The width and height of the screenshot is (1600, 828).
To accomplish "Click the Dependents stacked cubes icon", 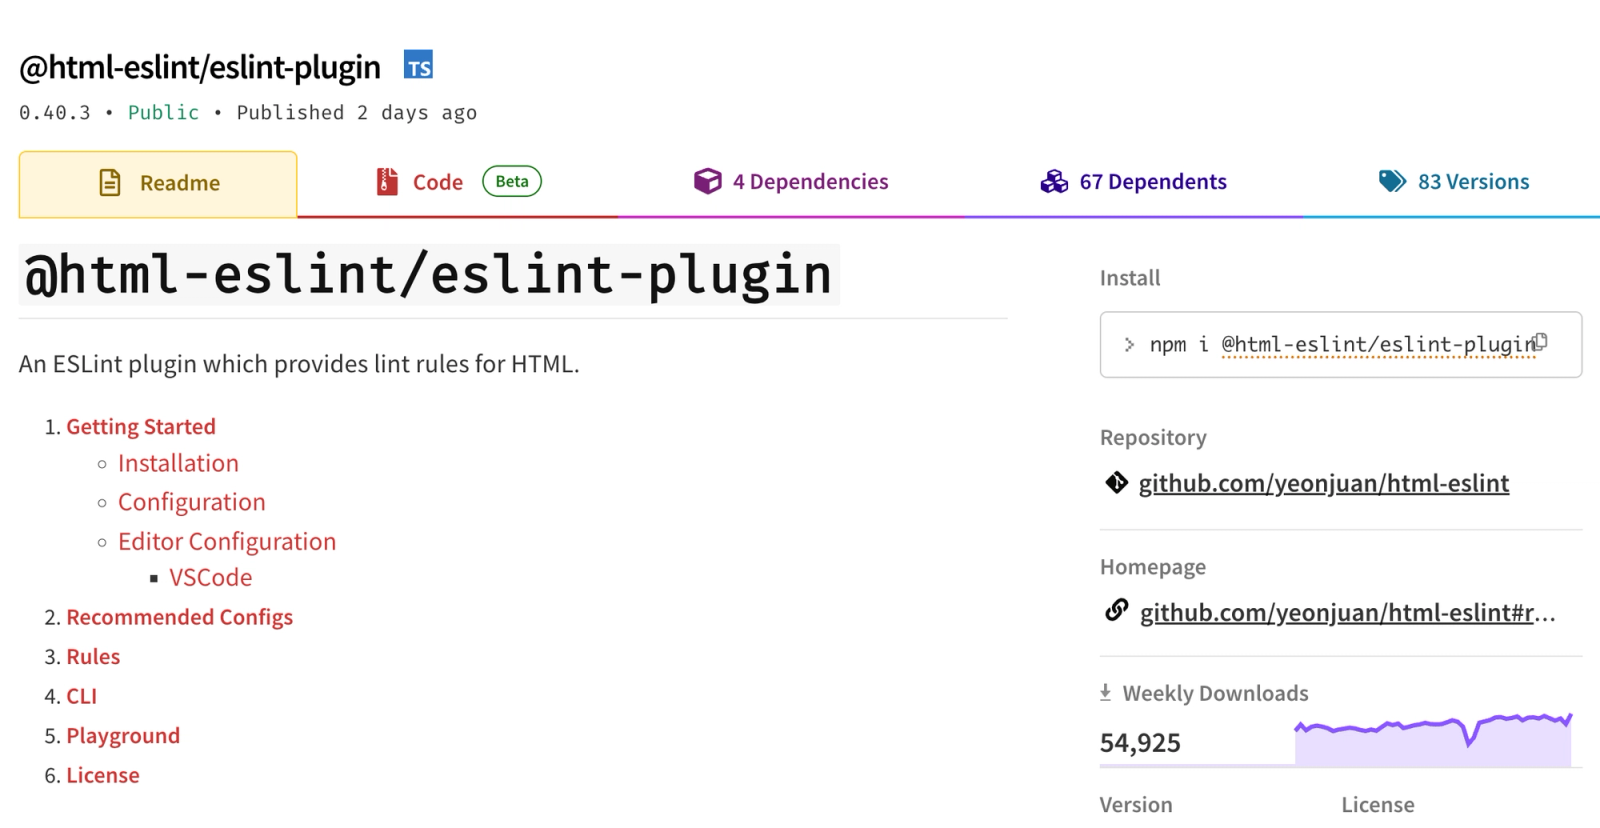I will coord(1054,181).
